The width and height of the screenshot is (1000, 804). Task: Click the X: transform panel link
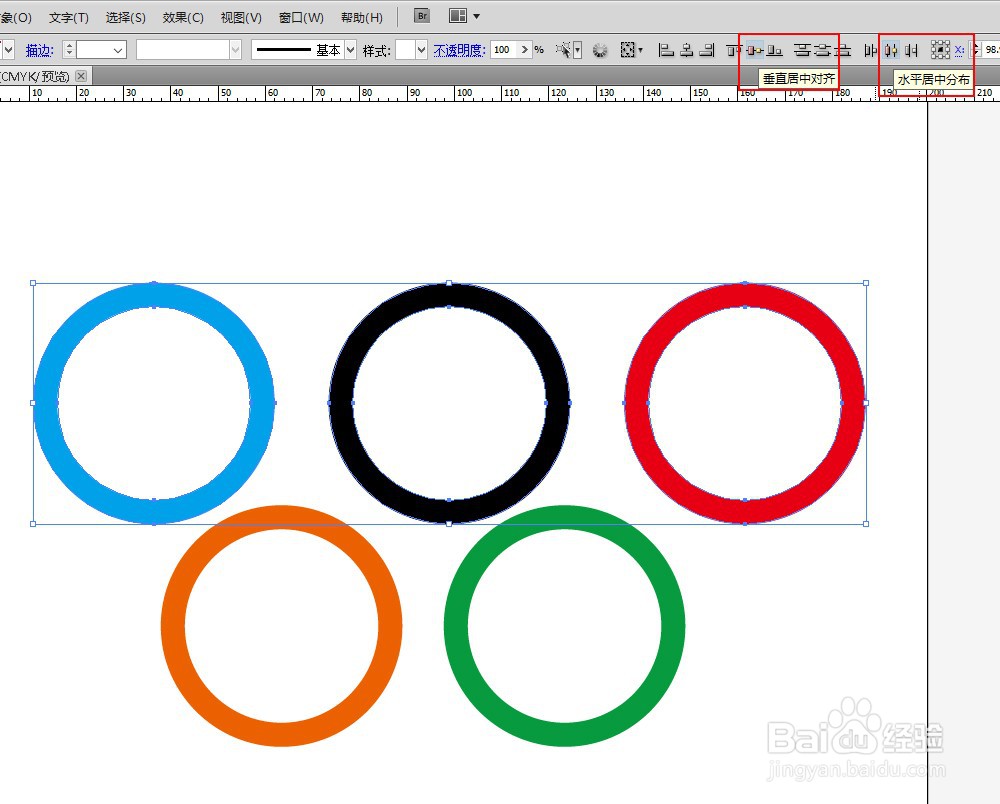click(x=959, y=49)
